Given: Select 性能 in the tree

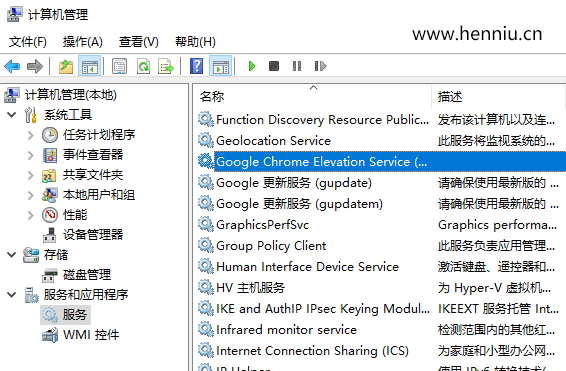Looking at the screenshot, I should point(75,215).
